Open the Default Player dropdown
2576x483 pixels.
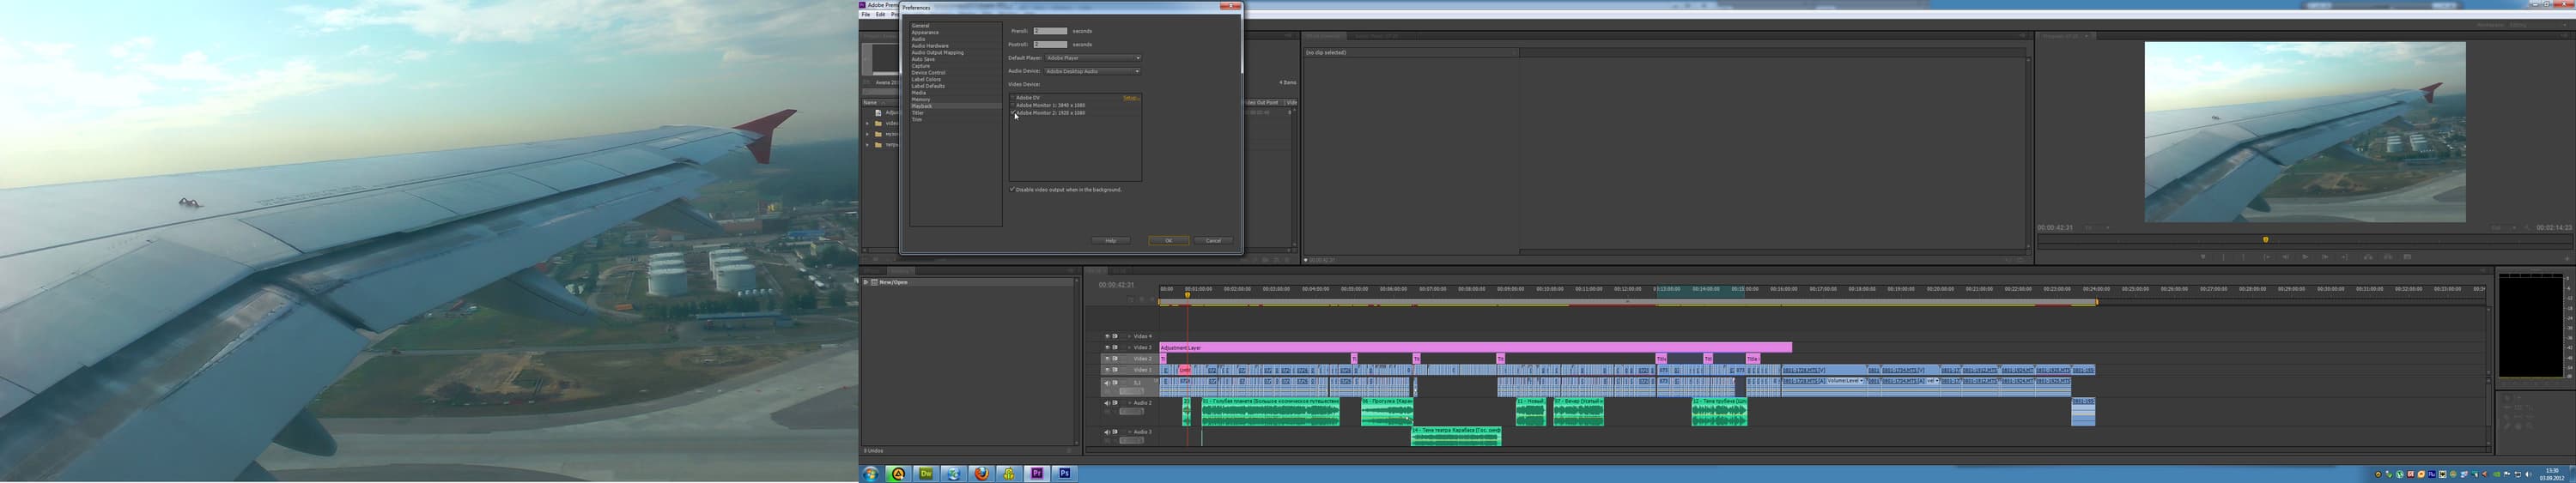1093,58
